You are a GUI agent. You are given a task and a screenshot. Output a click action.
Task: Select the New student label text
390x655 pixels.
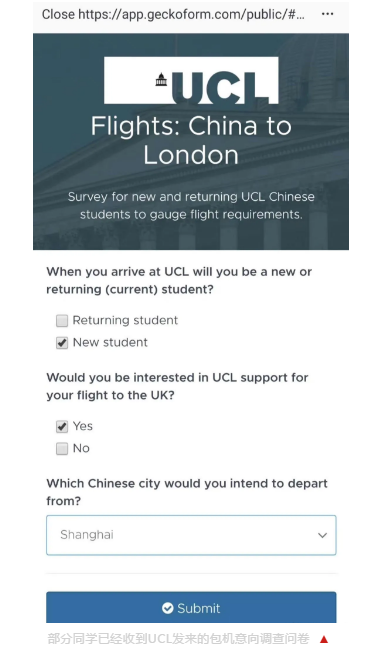point(110,343)
